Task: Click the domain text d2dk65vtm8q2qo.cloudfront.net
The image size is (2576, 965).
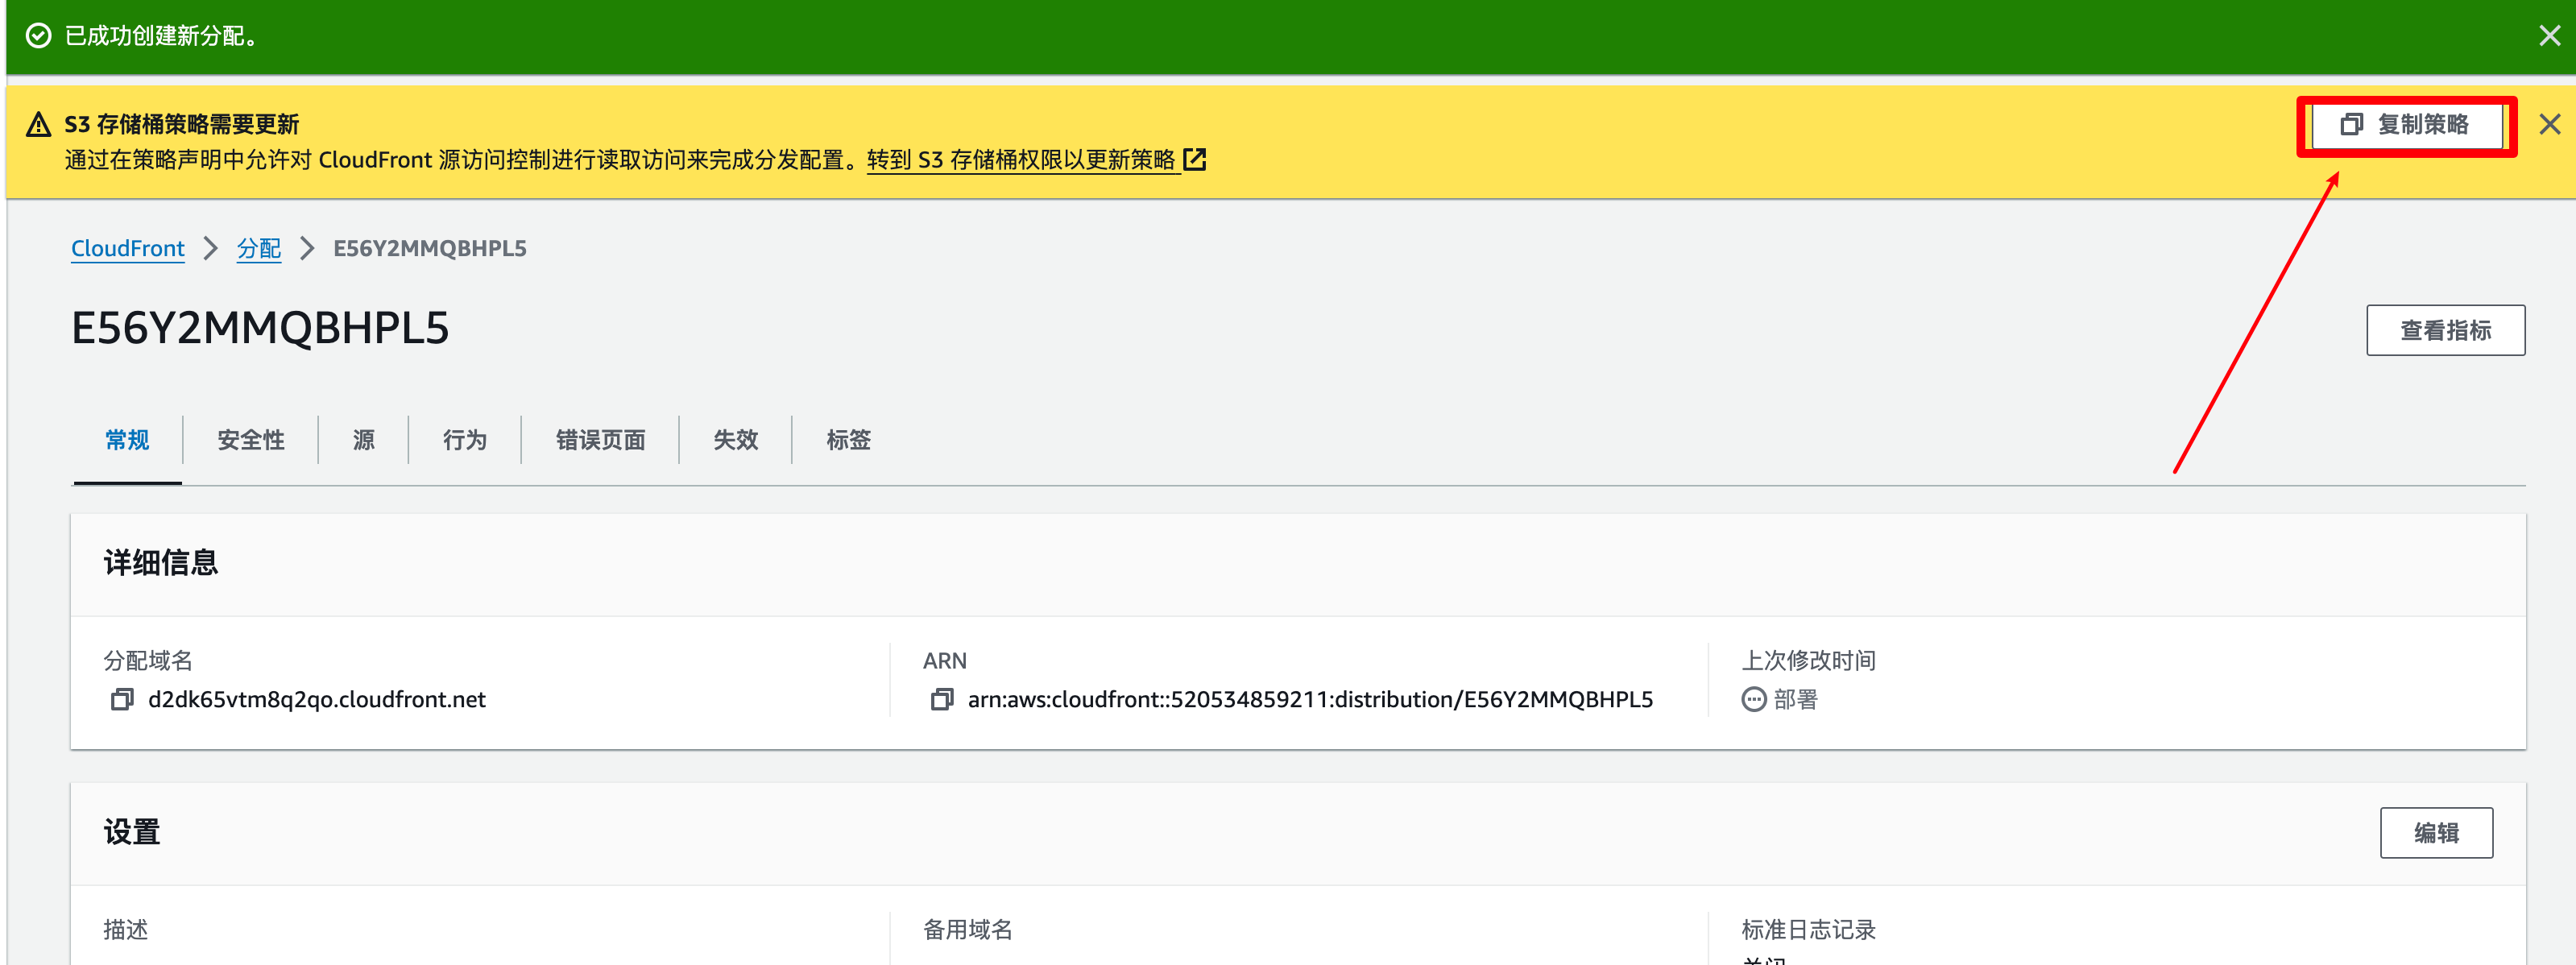Action: click(x=316, y=700)
